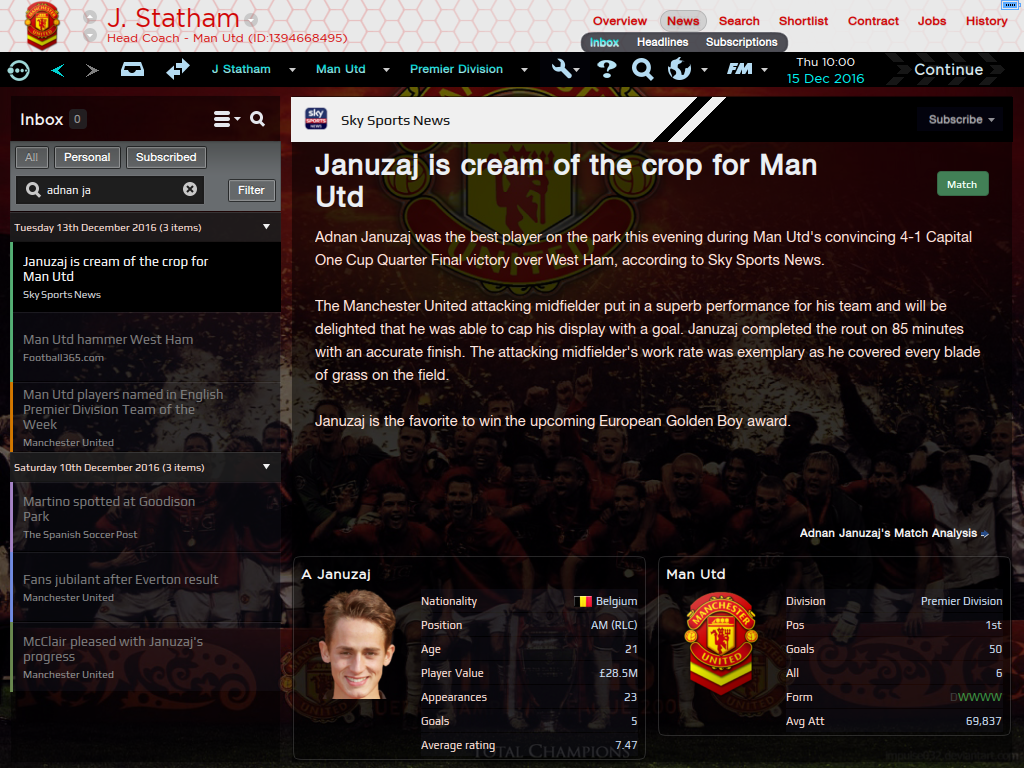The image size is (1024, 768).
Task: Toggle the Personal inbox filter
Action: click(87, 157)
